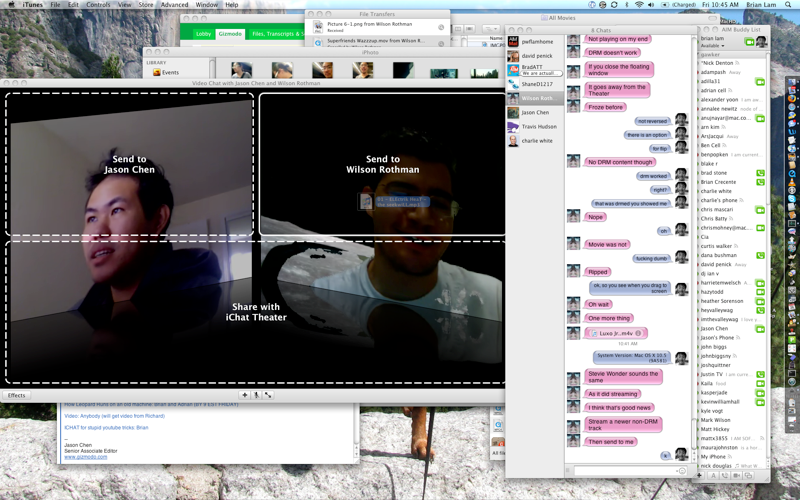Click audio chat button at Buddy List bottom

tap(725, 476)
